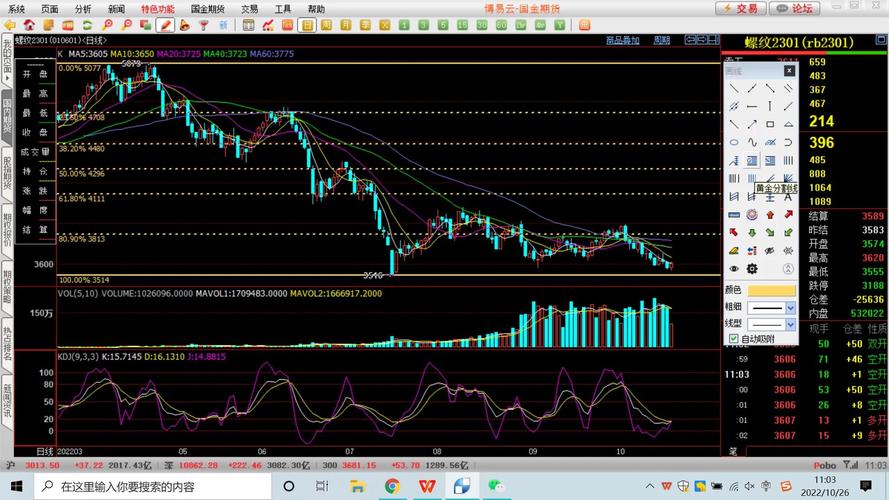This screenshot has height=500, width=889.
Task: Select the drawing pencil tool in toolbar
Action: 166,24
